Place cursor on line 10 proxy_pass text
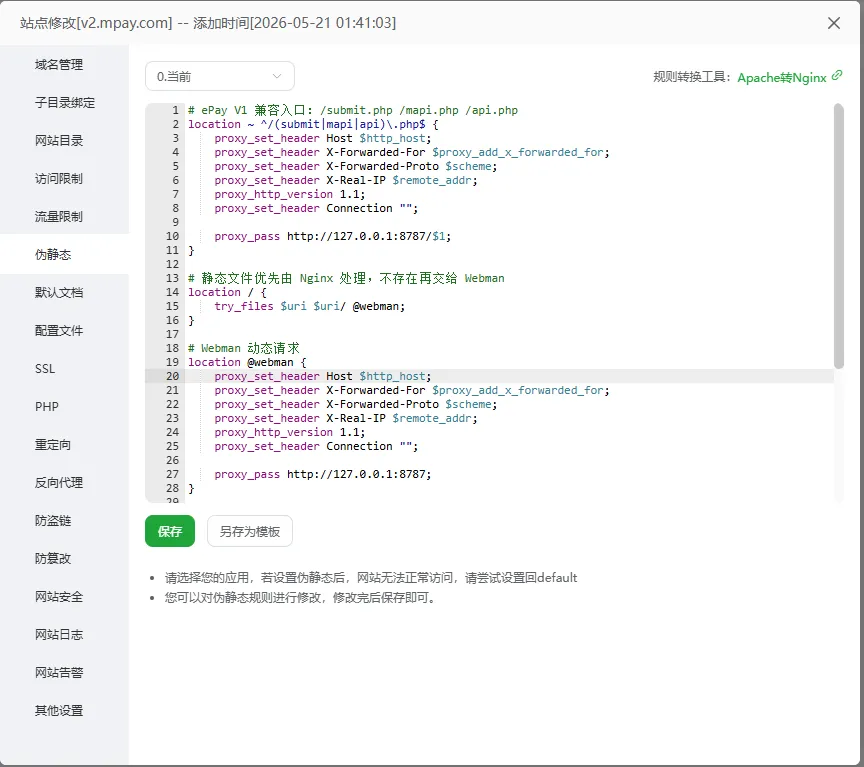This screenshot has height=767, width=864. [x=332, y=236]
